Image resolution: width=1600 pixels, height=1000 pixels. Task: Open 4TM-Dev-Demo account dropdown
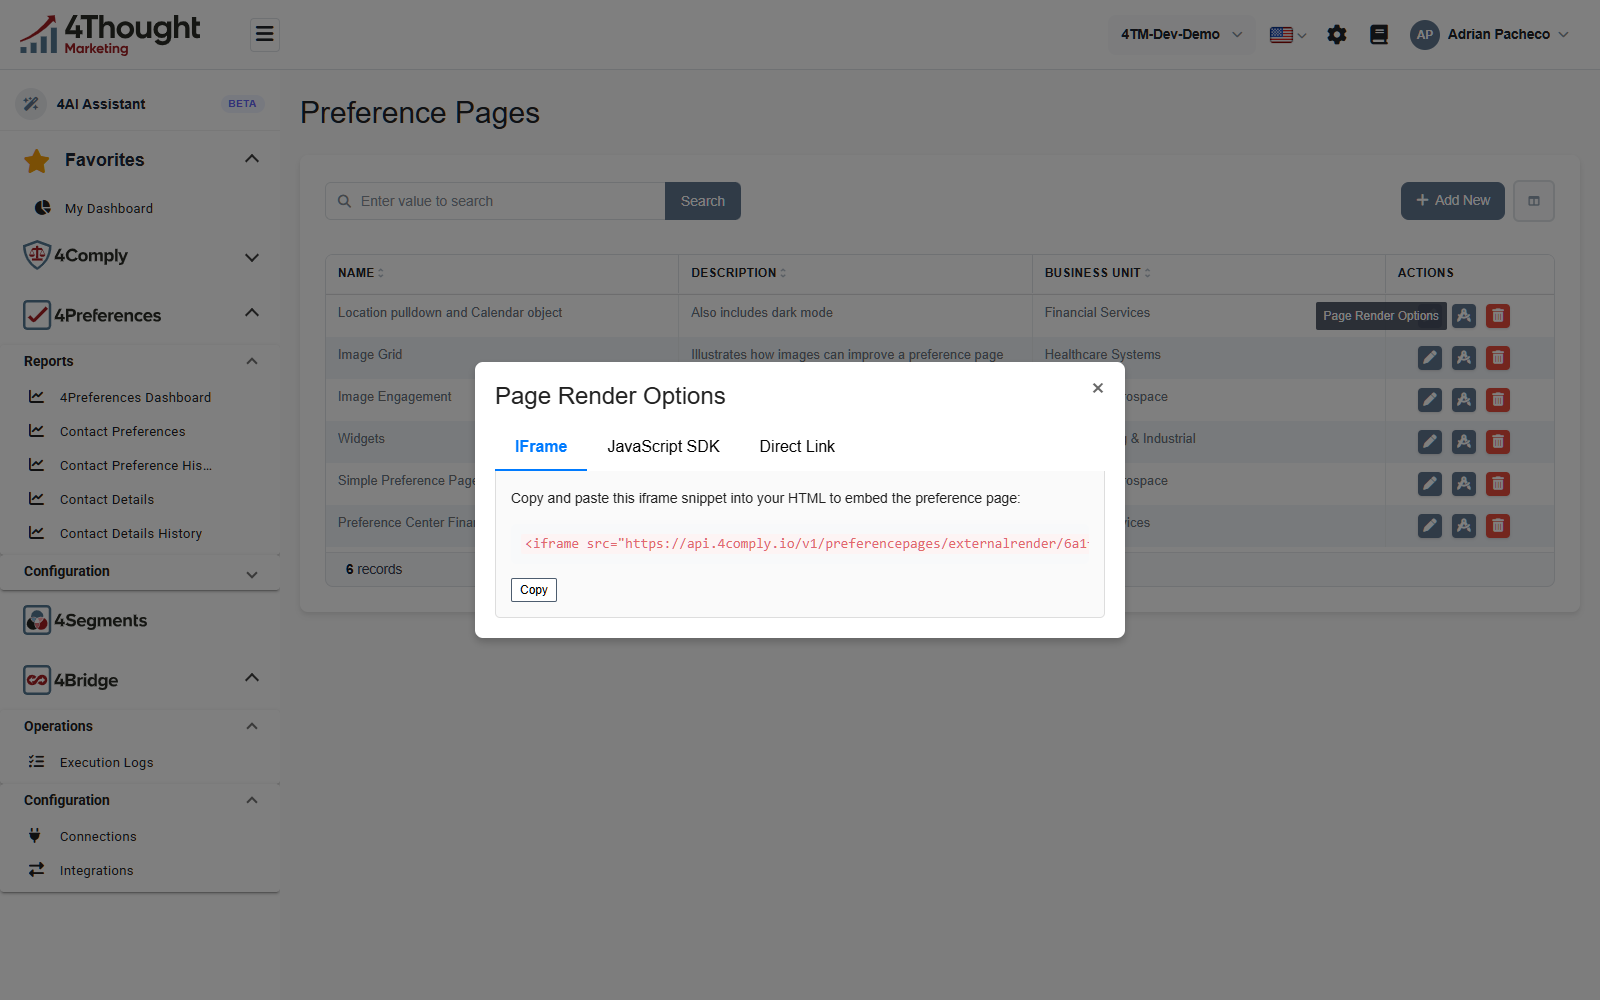pyautogui.click(x=1181, y=34)
